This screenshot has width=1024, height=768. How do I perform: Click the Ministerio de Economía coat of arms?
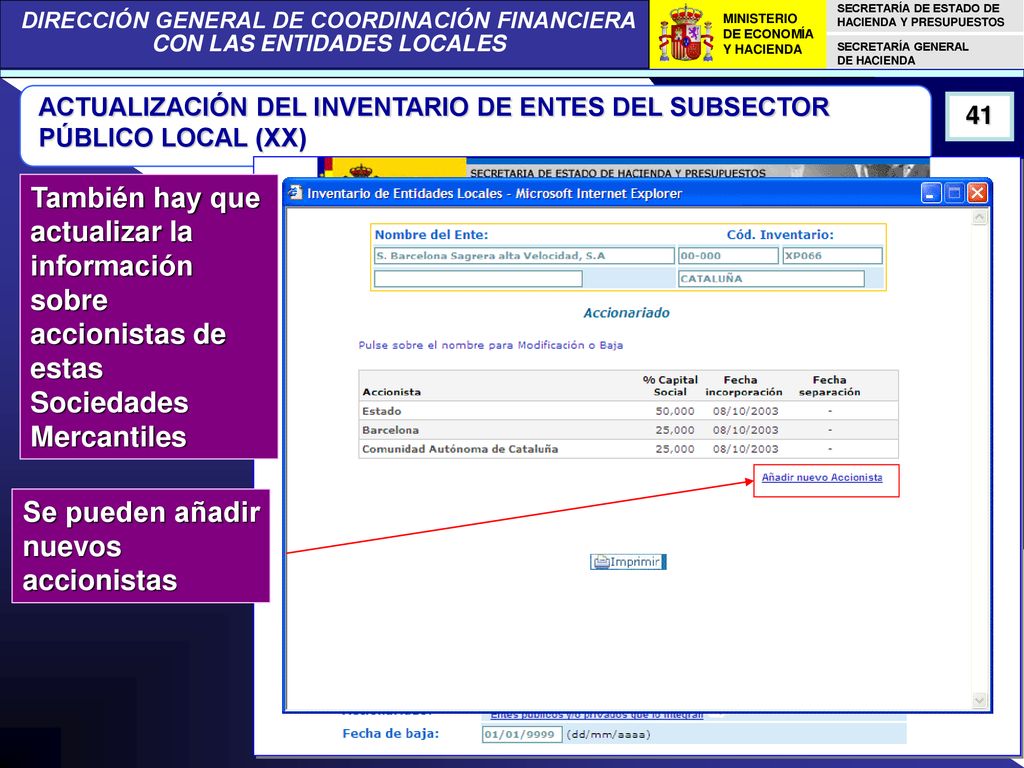point(686,34)
